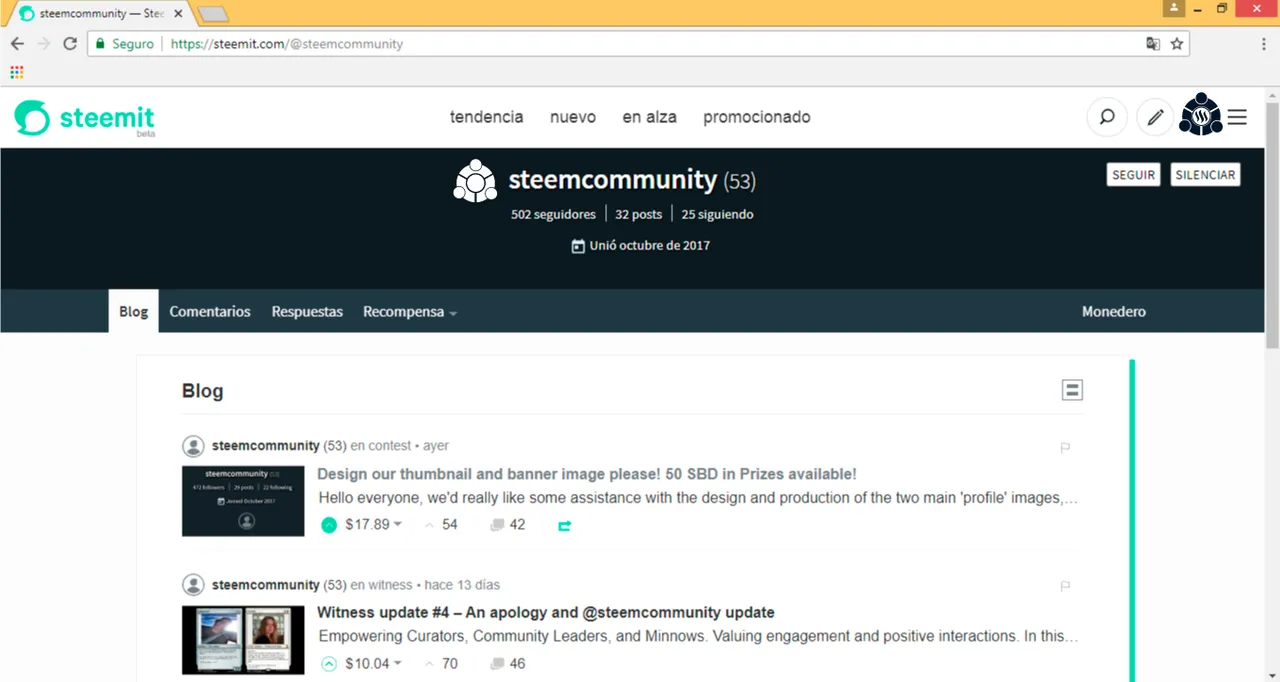
Task: Click steemcommunity author name on witness post
Action: 265,585
